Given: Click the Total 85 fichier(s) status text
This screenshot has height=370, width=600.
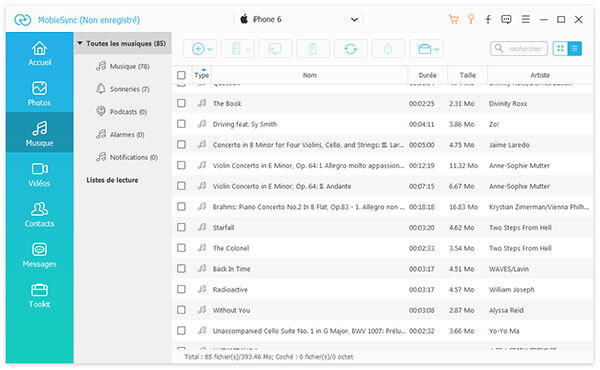Looking at the screenshot, I should point(268,357).
